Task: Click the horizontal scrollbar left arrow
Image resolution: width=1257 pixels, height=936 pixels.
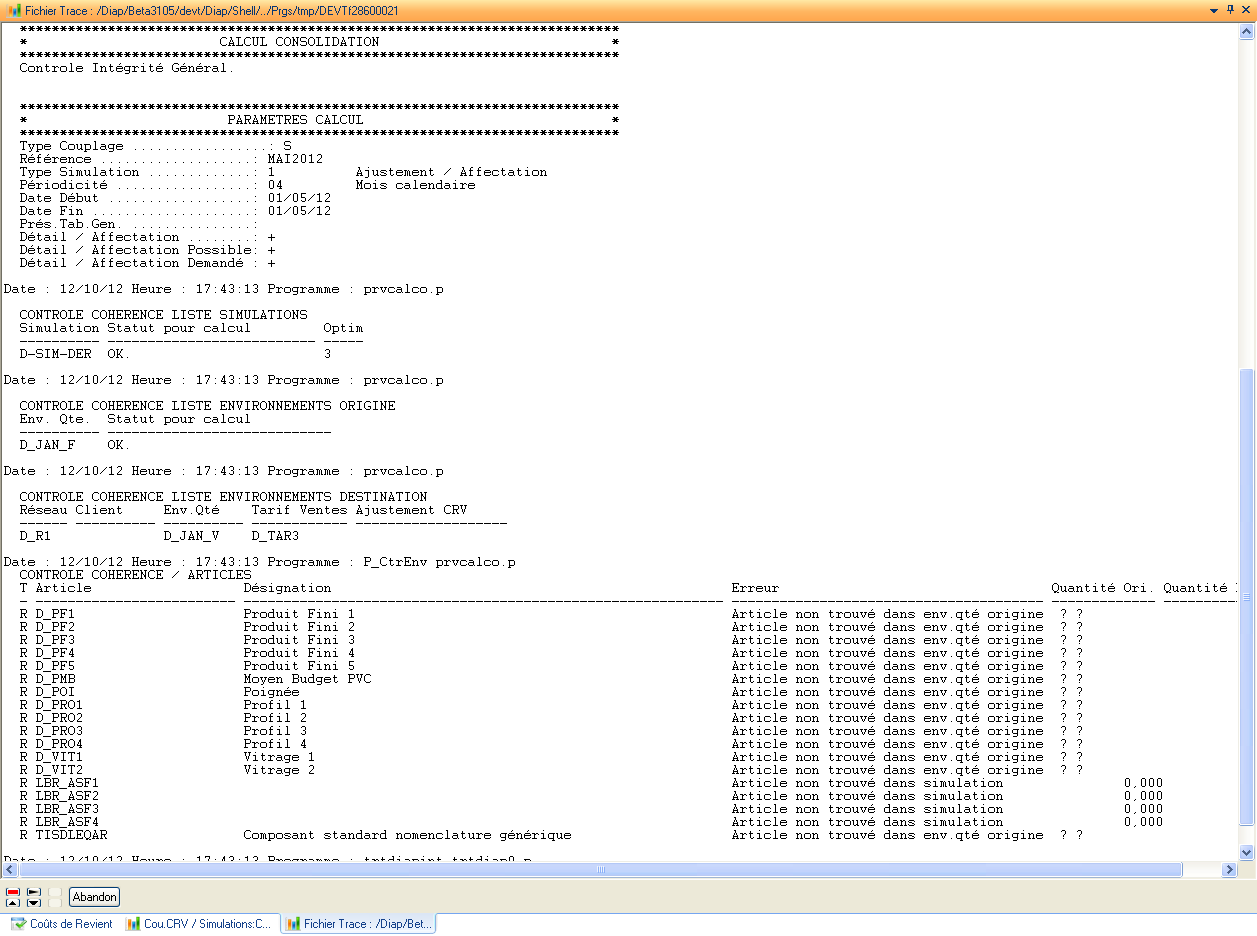Action: 9,870
